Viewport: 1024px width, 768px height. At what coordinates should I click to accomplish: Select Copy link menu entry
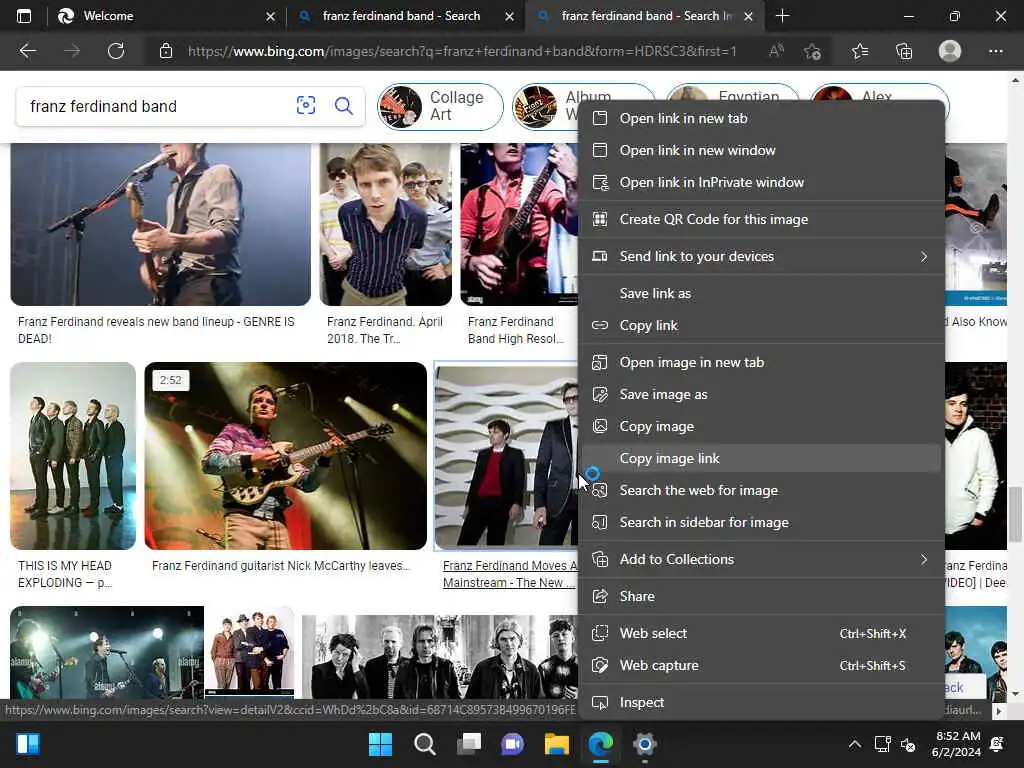[x=761, y=325]
